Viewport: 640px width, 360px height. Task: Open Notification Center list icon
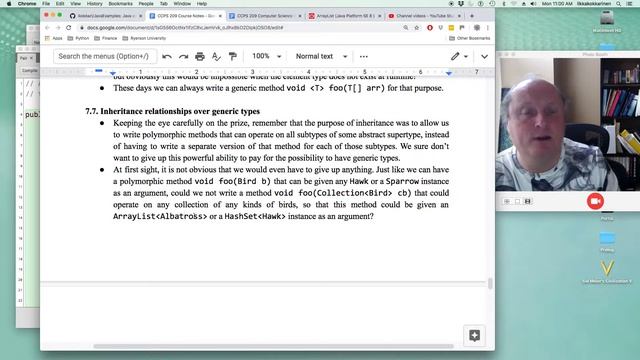tap(629, 3)
